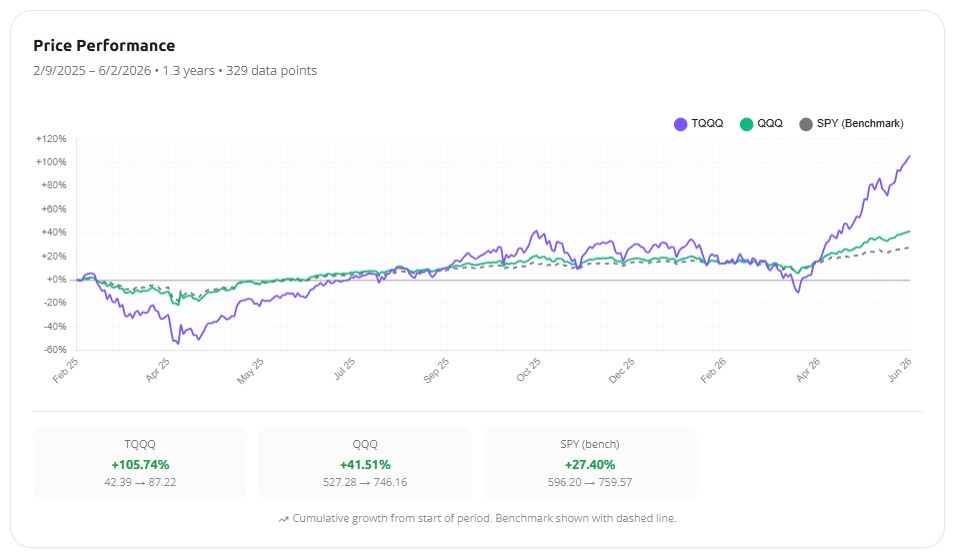Click the Apr 25 x-axis label
Viewport: 955px width, 560px height.
point(158,370)
